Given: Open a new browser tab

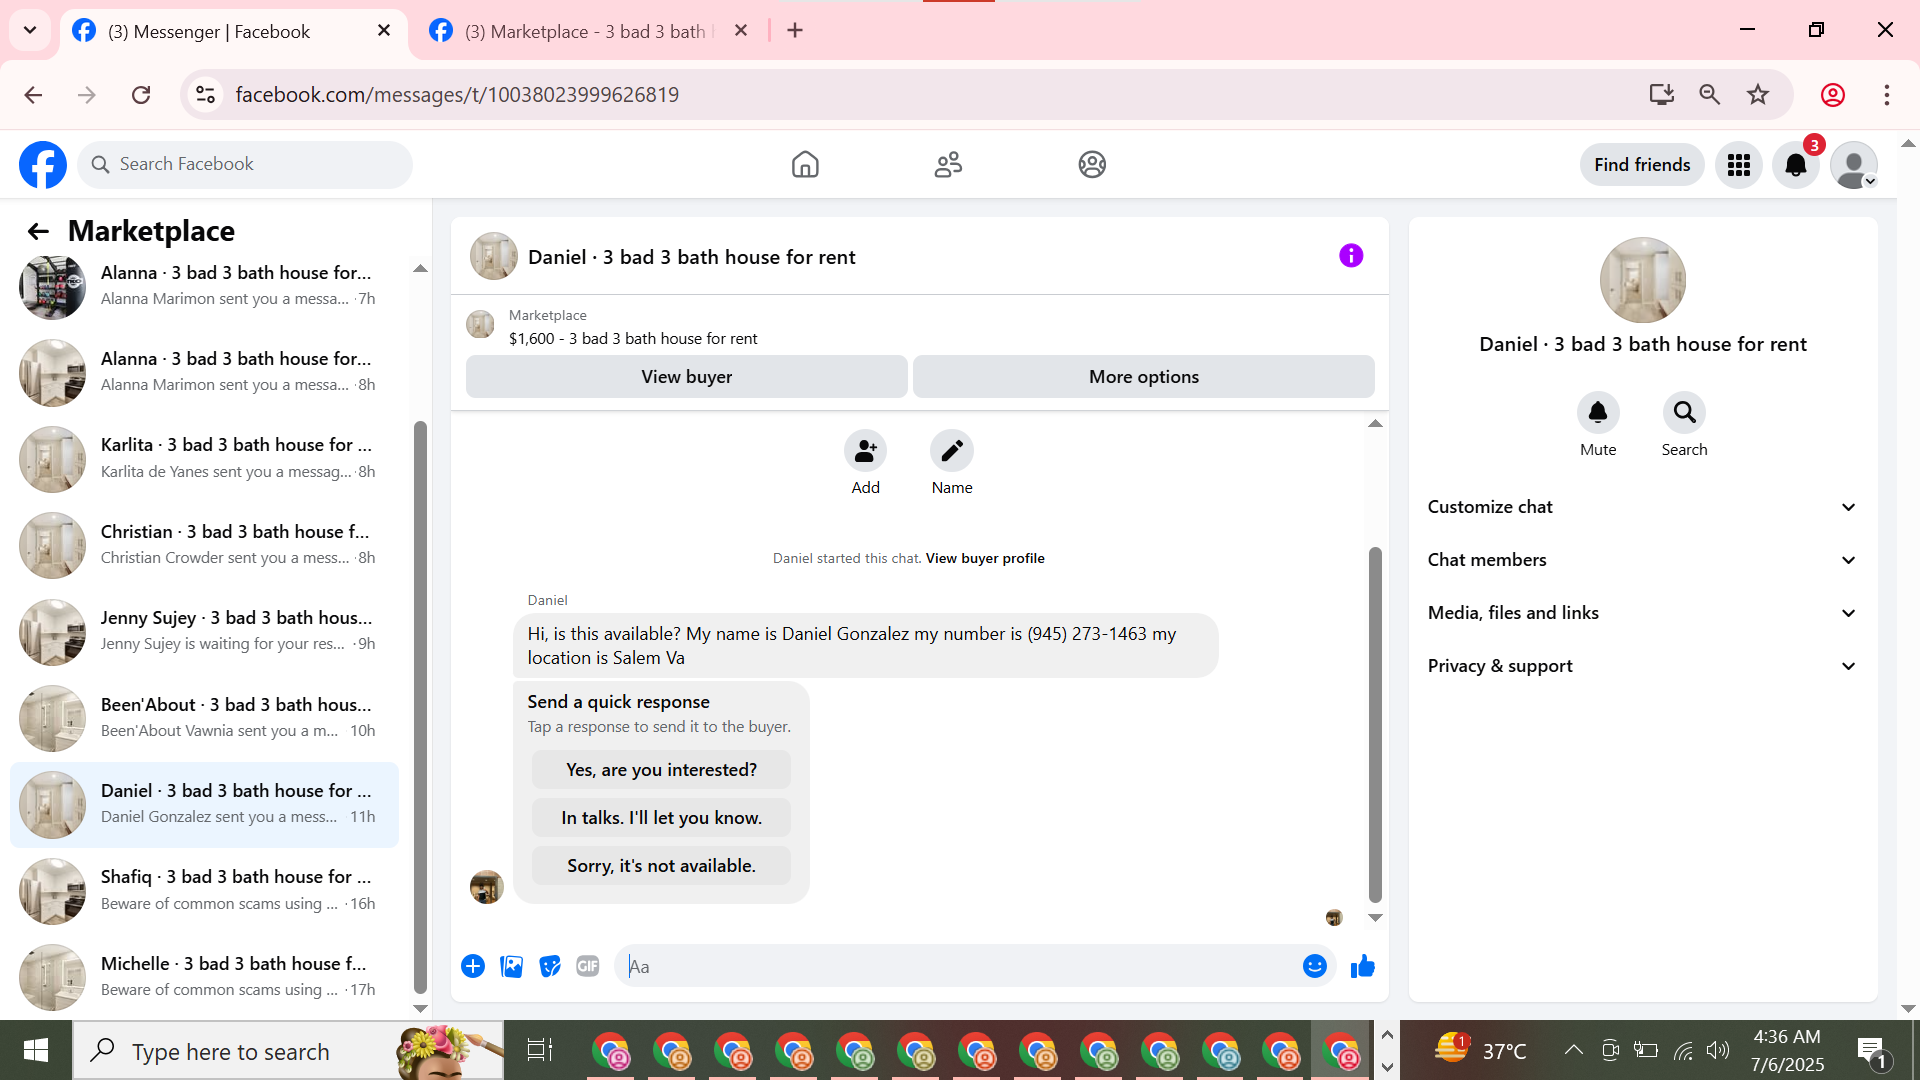Looking at the screenshot, I should (795, 31).
